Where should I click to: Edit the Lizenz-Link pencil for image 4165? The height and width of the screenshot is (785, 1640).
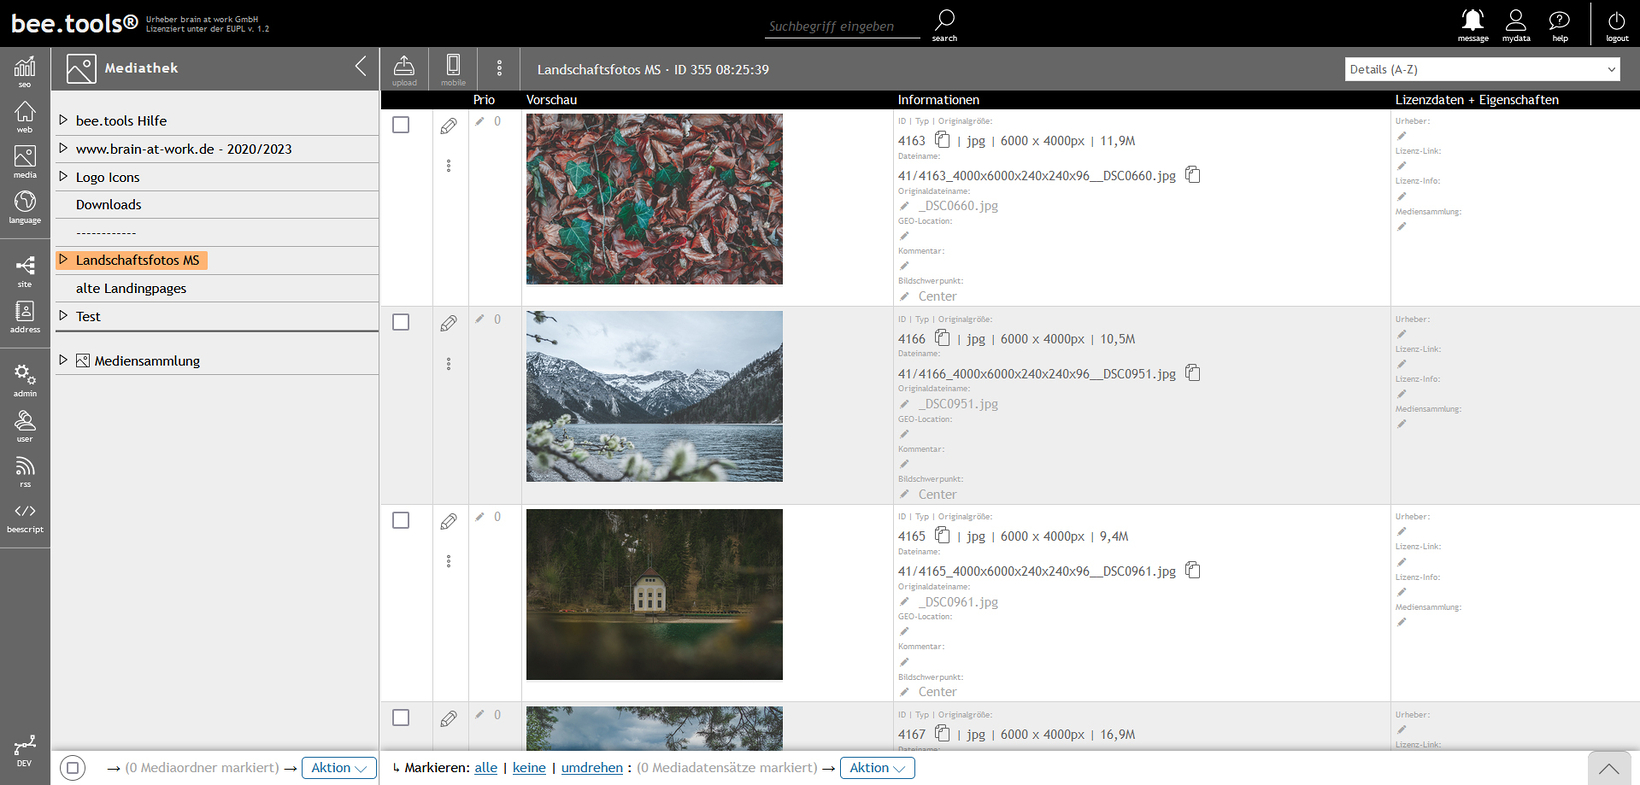pos(1402,562)
